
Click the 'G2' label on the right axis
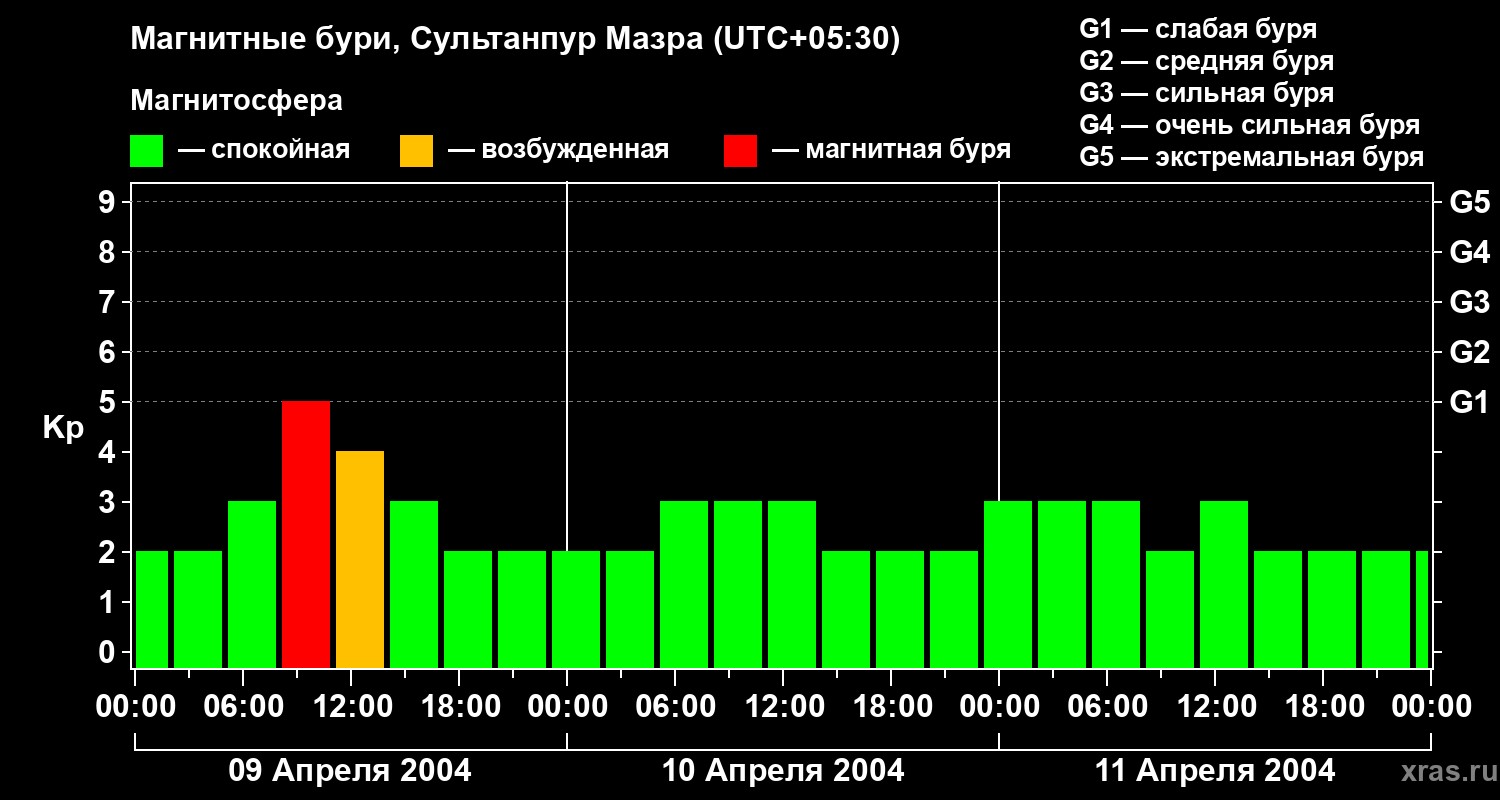pos(1470,352)
